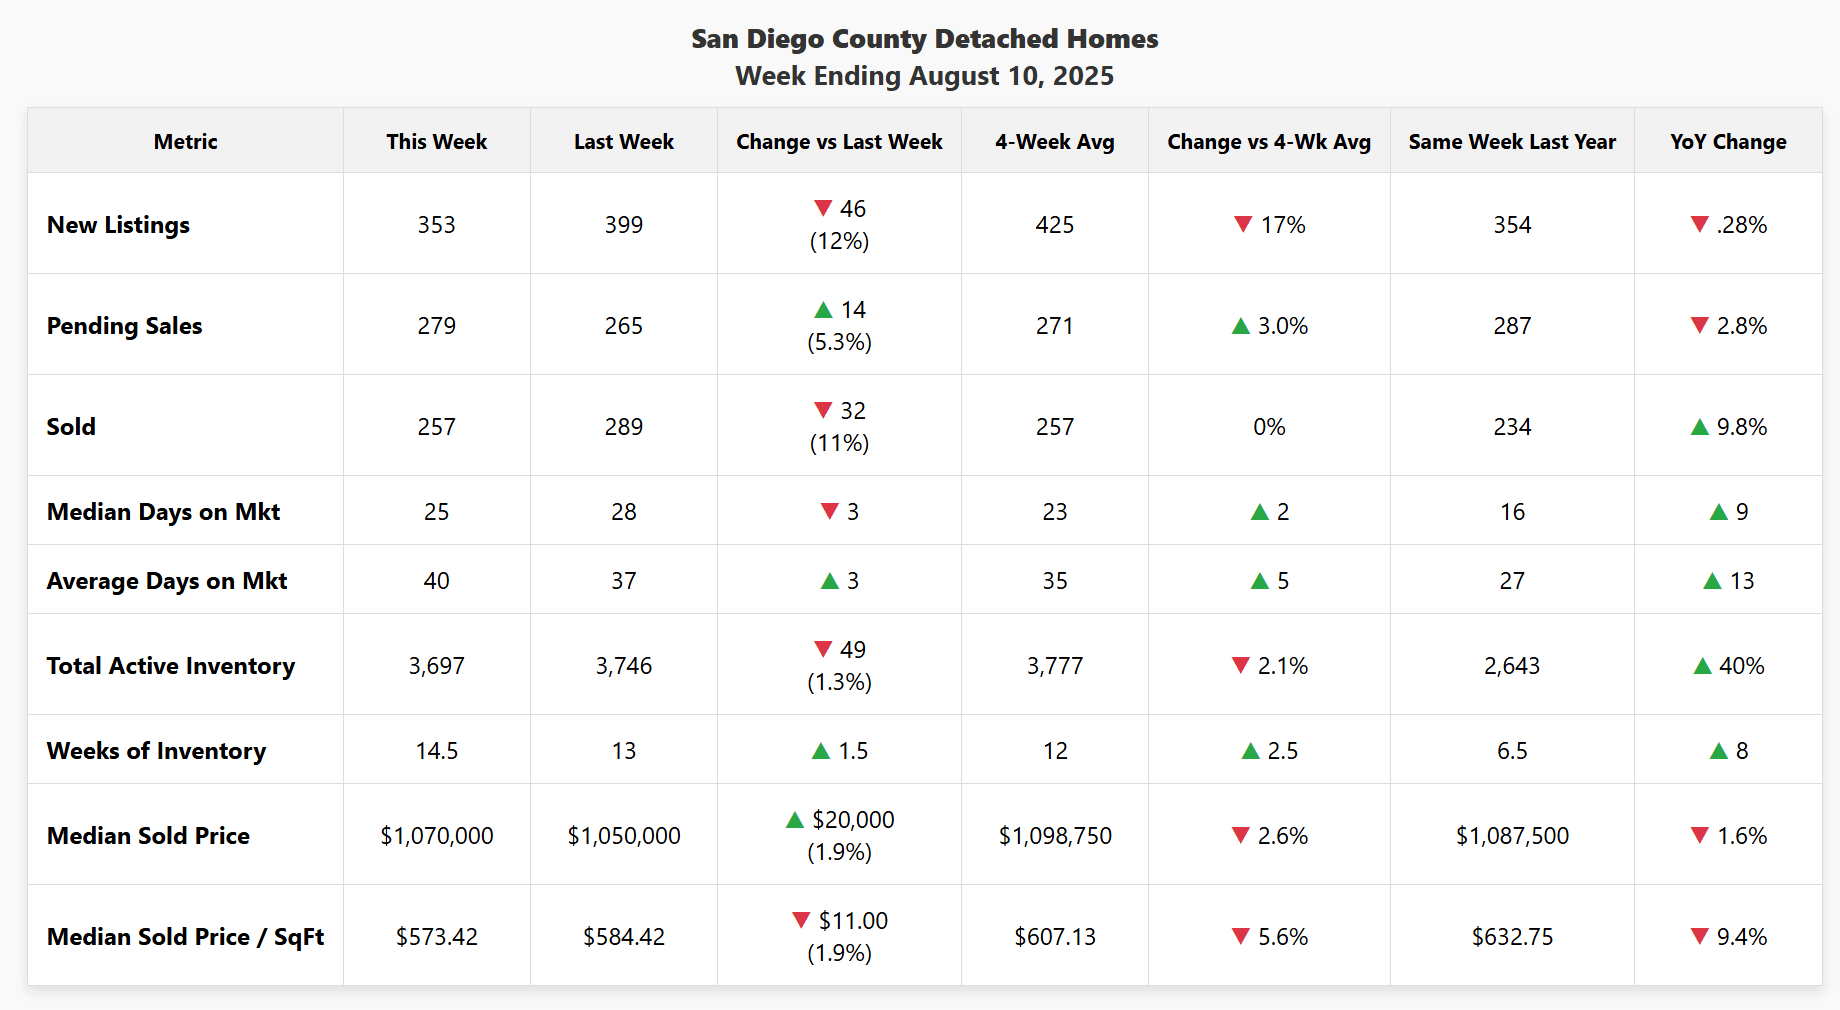Image resolution: width=1840 pixels, height=1010 pixels.
Task: Click the red triangle on Total Active Inventory 1.3% drop
Action: coord(820,648)
